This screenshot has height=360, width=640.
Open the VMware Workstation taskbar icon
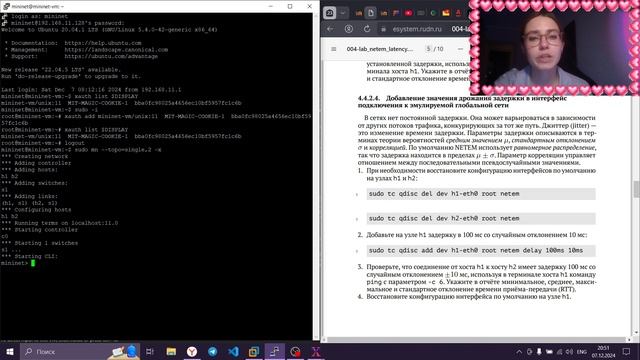coord(254,351)
